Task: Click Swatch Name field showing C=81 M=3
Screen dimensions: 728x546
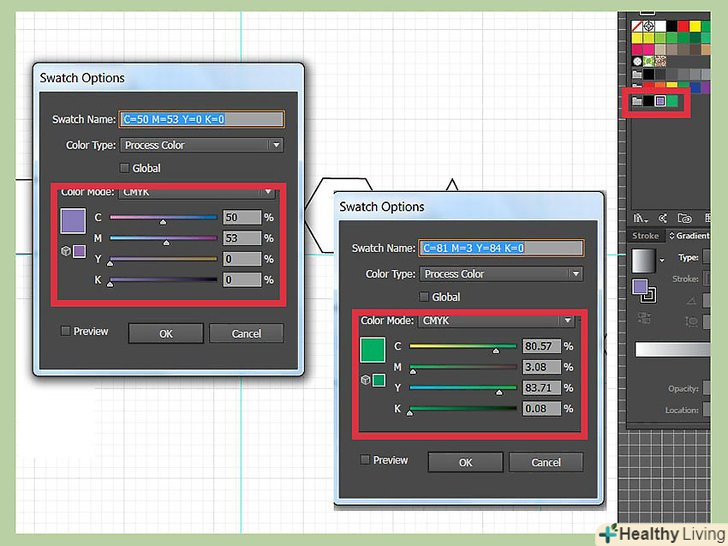Action: pos(501,248)
